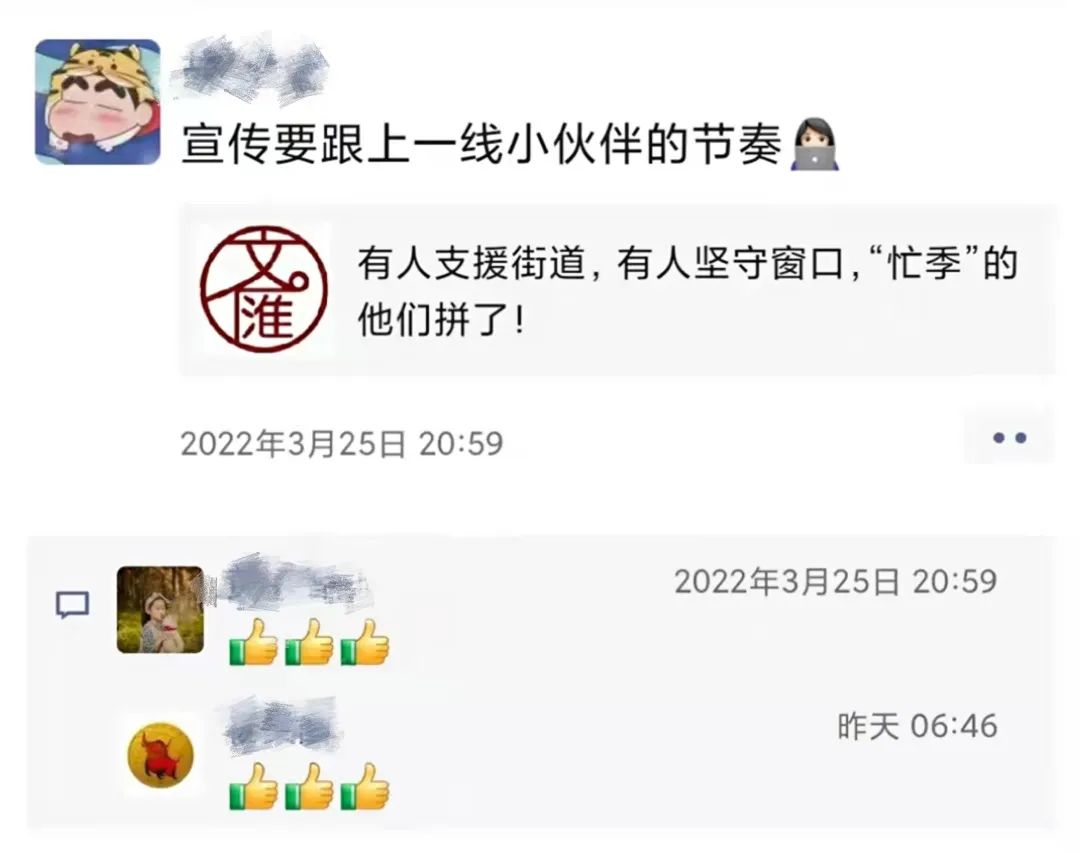Tap the second commenter's blurred name

pos(281,726)
